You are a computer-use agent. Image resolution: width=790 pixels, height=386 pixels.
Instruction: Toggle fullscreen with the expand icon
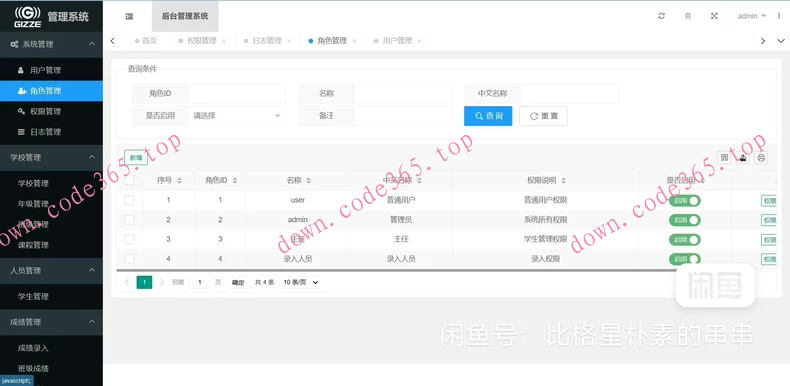tap(714, 16)
